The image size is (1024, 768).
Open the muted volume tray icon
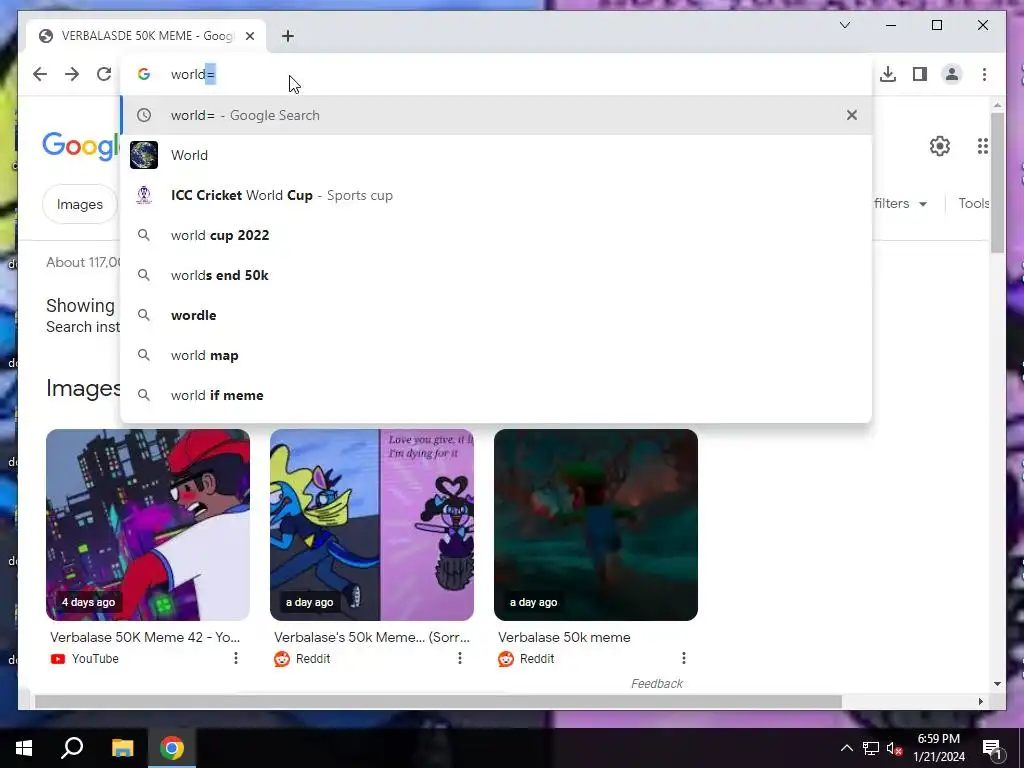(x=894, y=748)
